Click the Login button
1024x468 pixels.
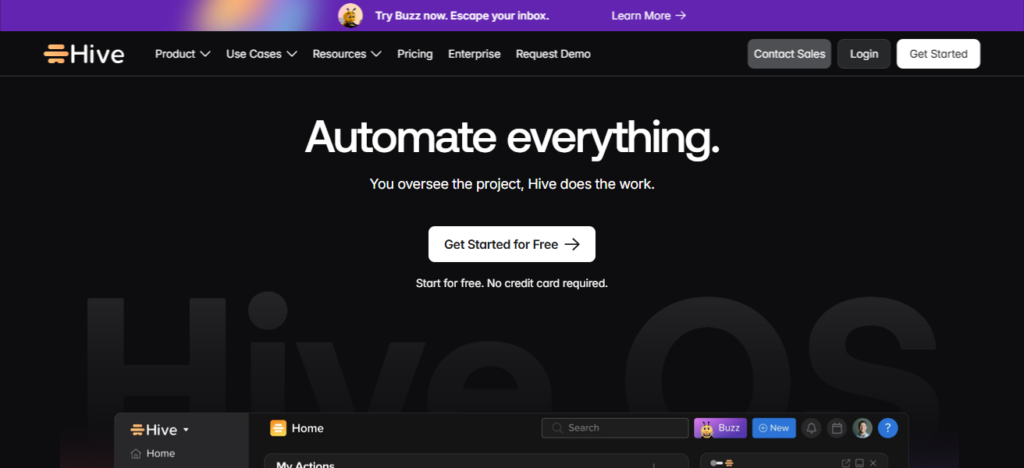(x=863, y=54)
